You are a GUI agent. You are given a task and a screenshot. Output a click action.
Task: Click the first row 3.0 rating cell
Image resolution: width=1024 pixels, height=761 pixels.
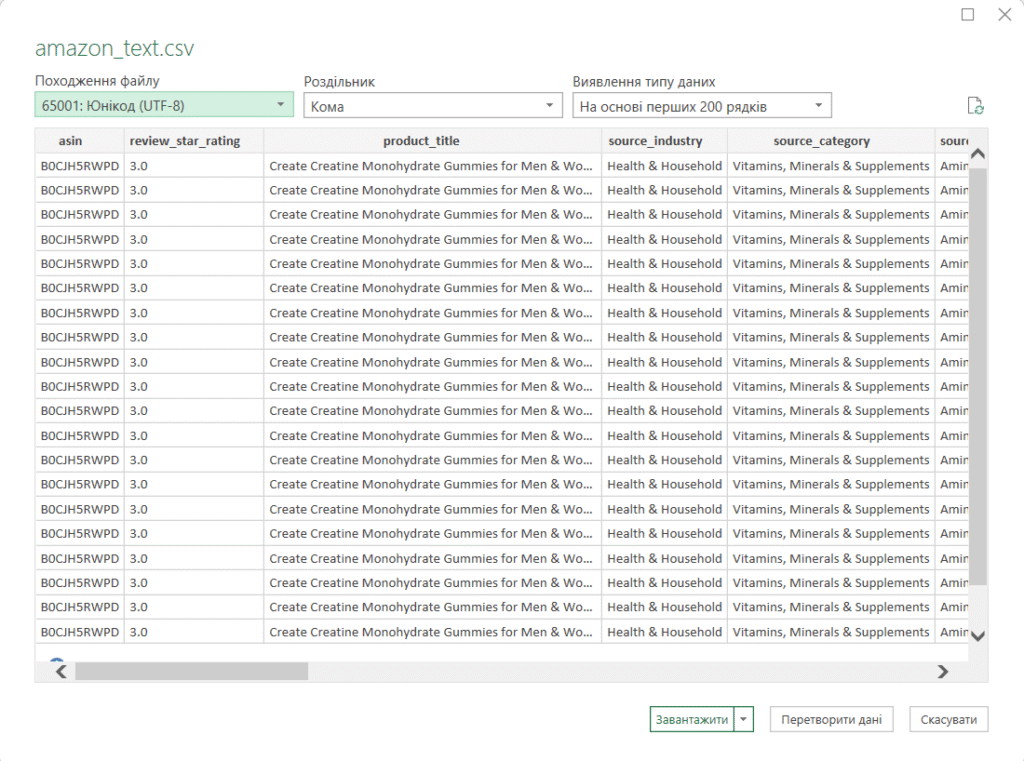194,166
